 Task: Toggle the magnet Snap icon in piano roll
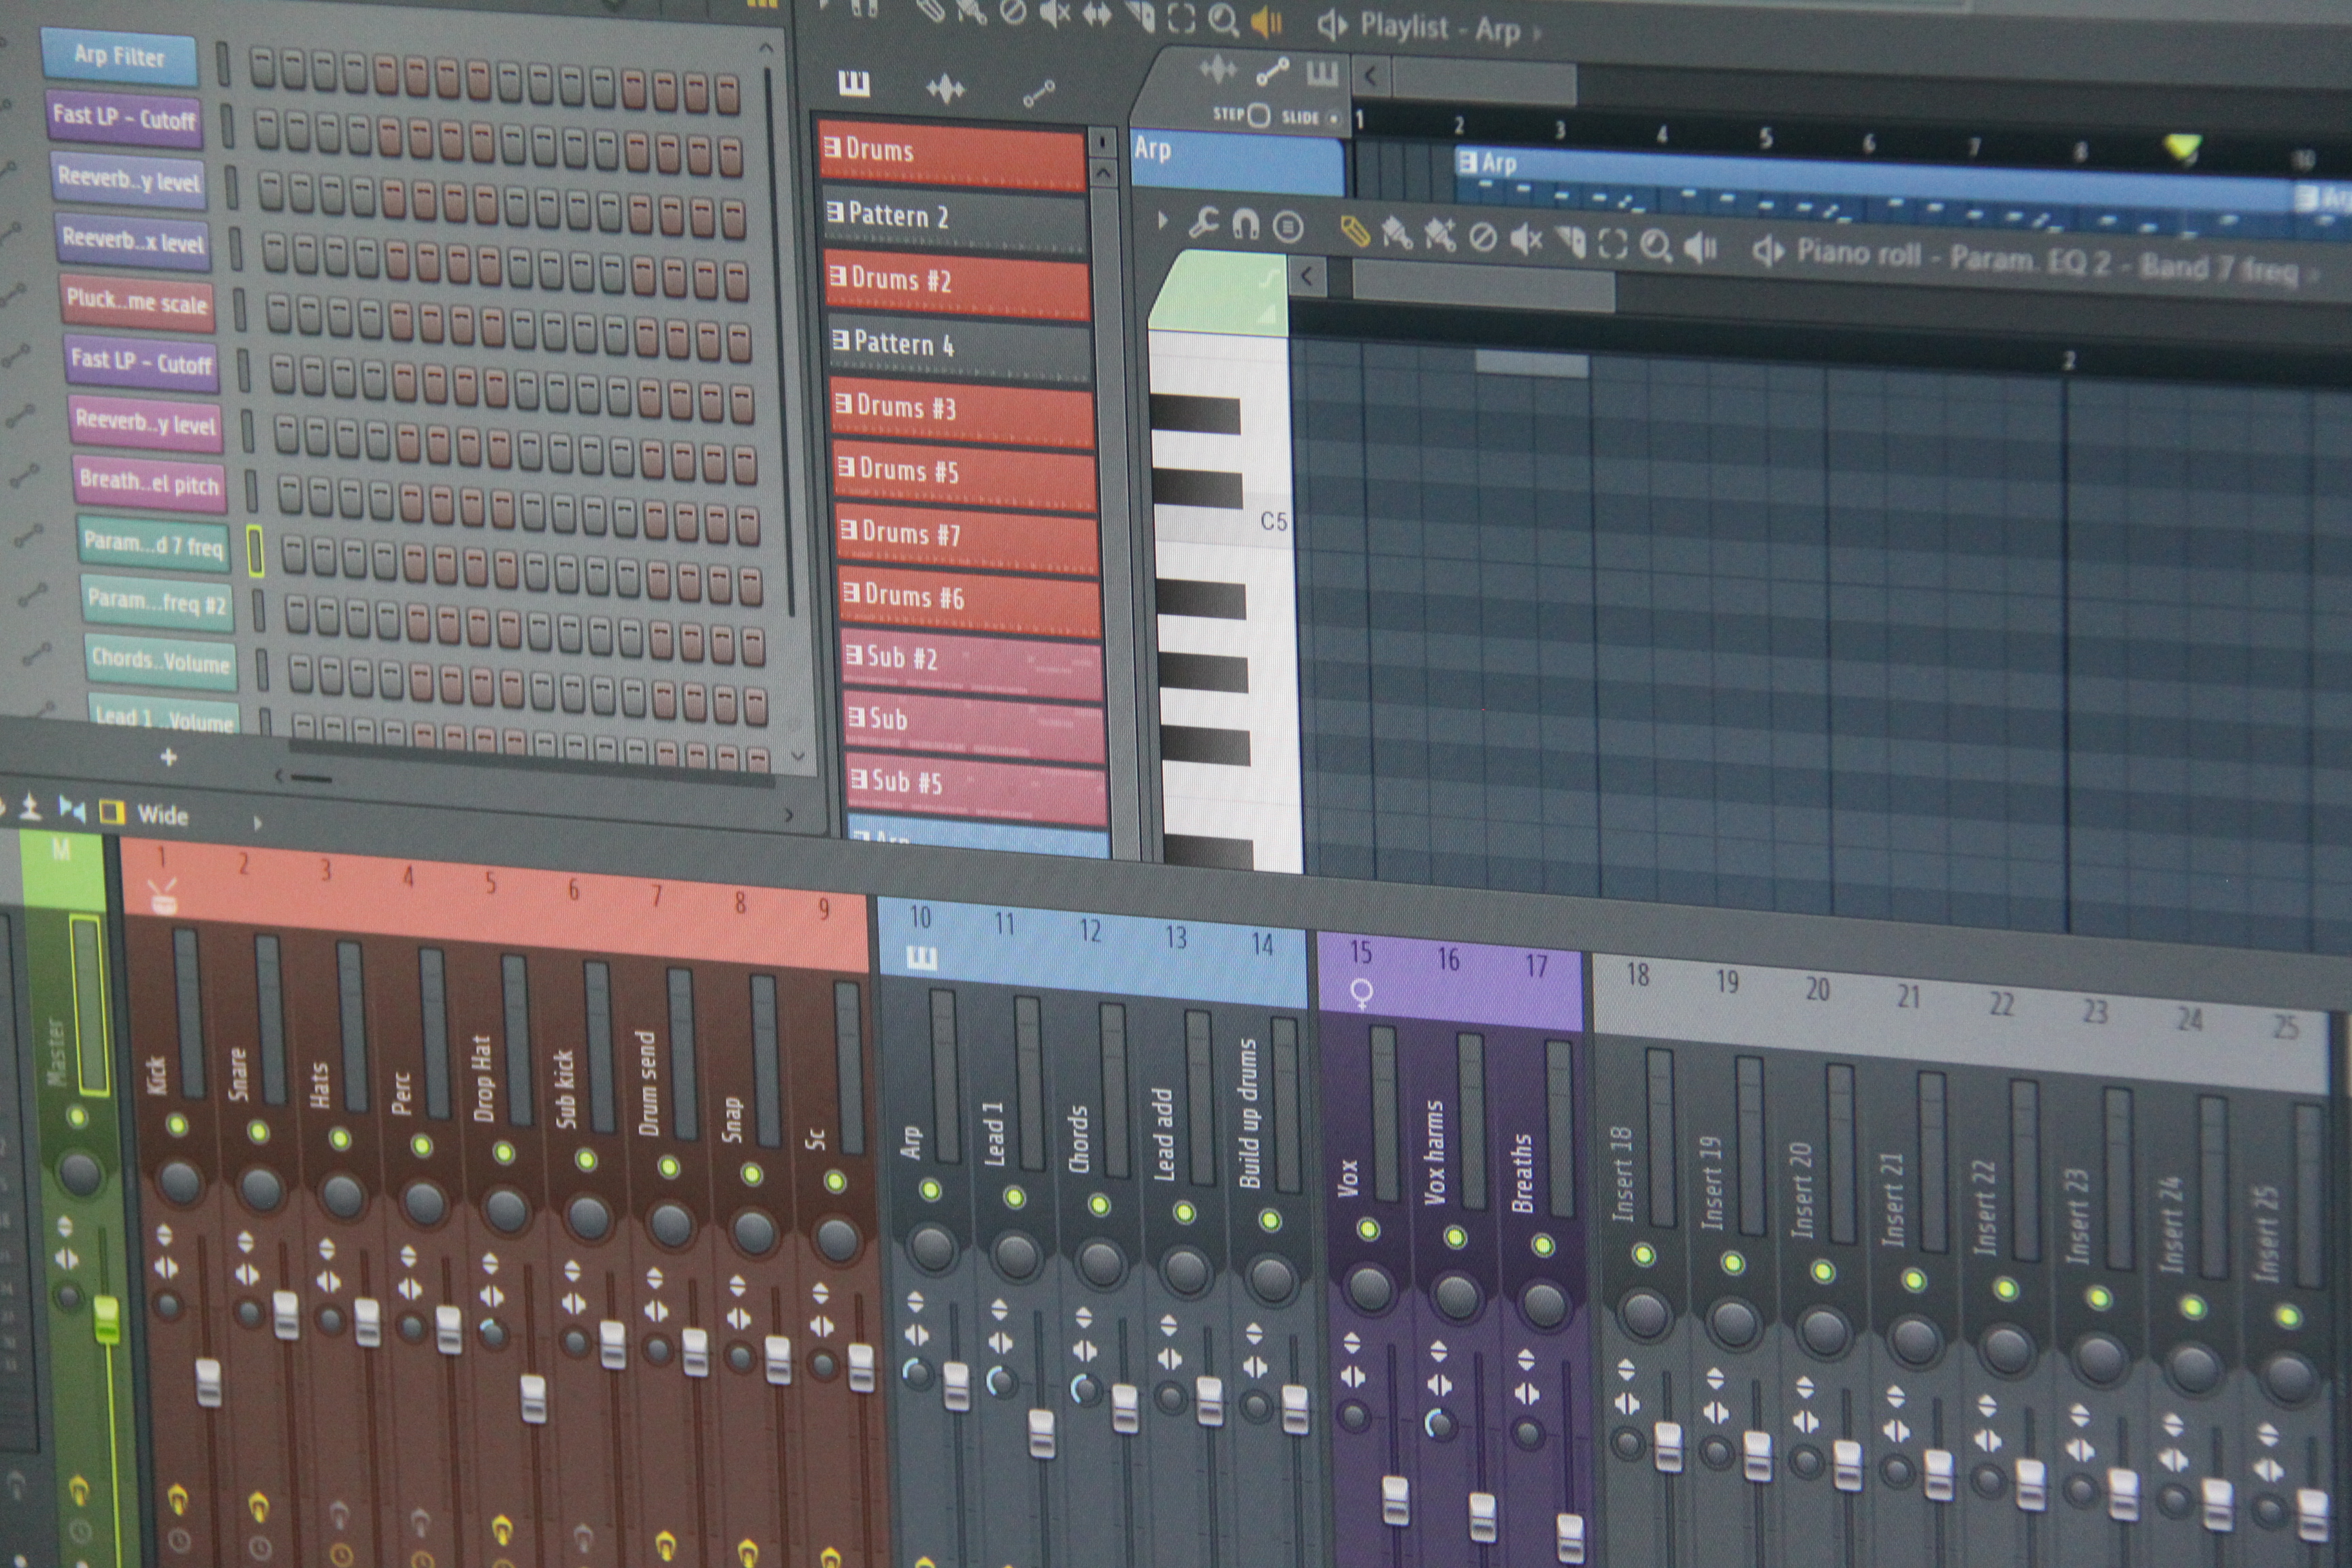(x=1245, y=224)
